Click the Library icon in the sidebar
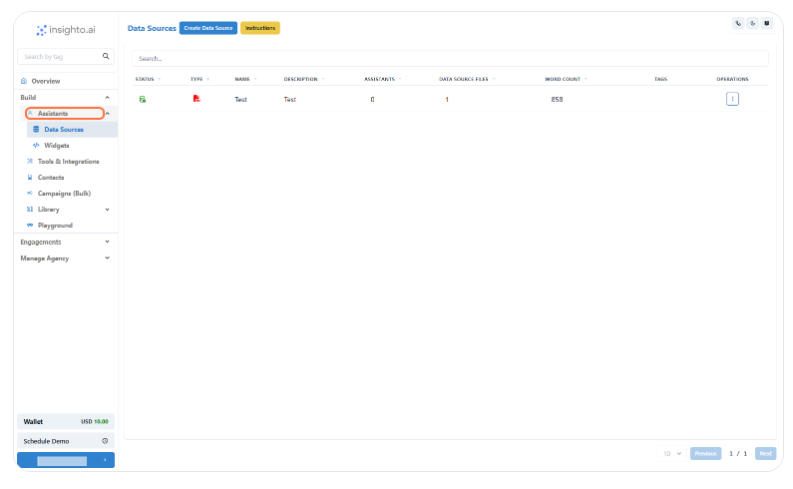Image resolution: width=793 pixels, height=489 pixels. pos(30,209)
